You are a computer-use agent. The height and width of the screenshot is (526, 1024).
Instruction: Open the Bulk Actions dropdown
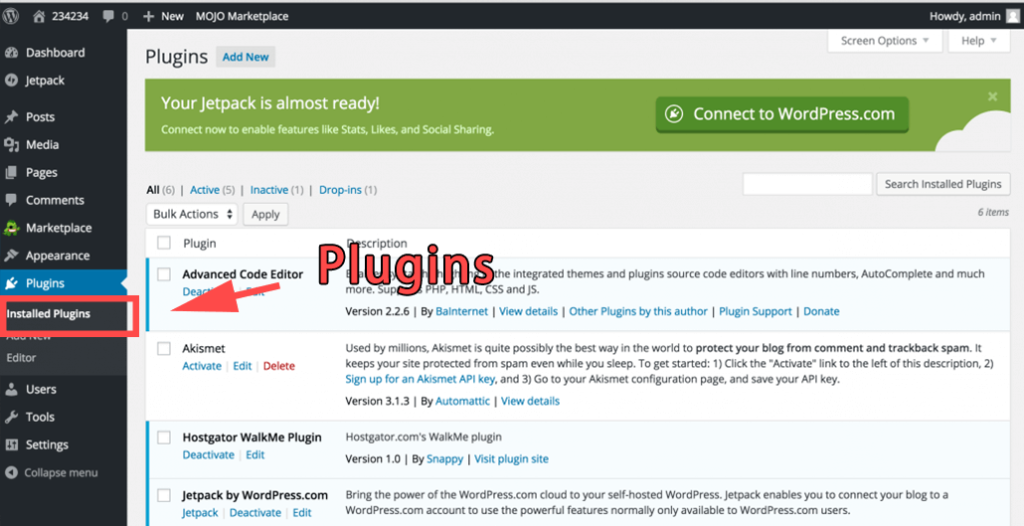(192, 214)
